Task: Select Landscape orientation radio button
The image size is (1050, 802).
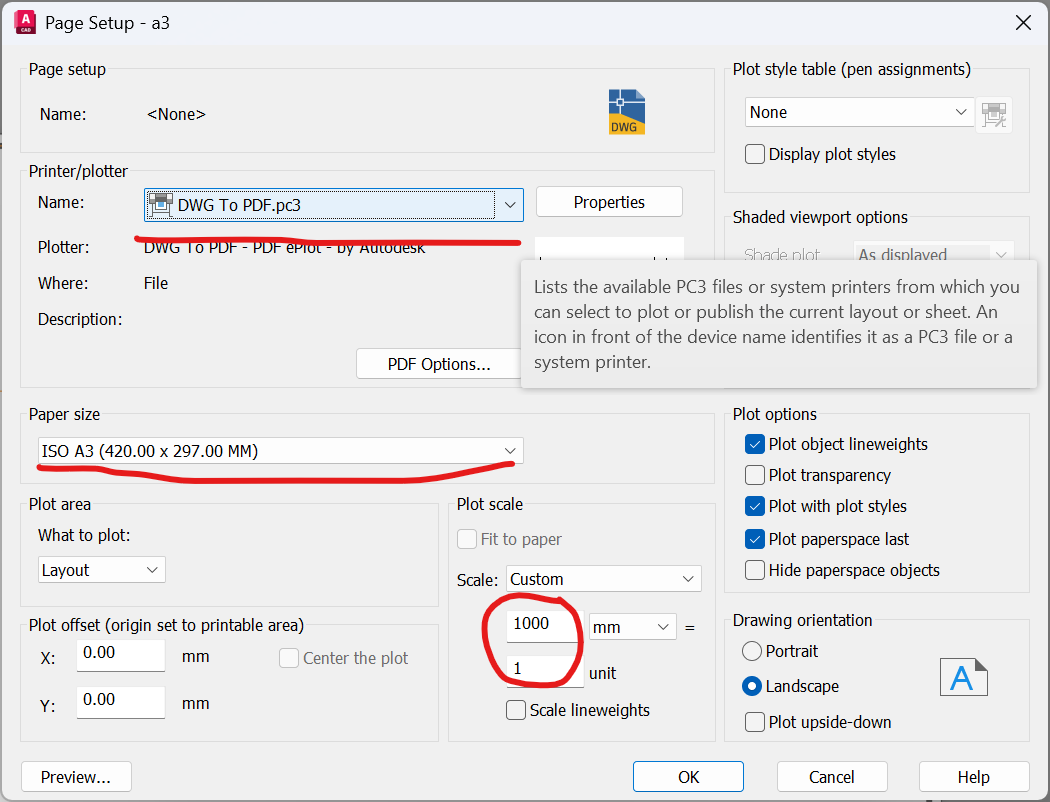Action: coord(752,686)
